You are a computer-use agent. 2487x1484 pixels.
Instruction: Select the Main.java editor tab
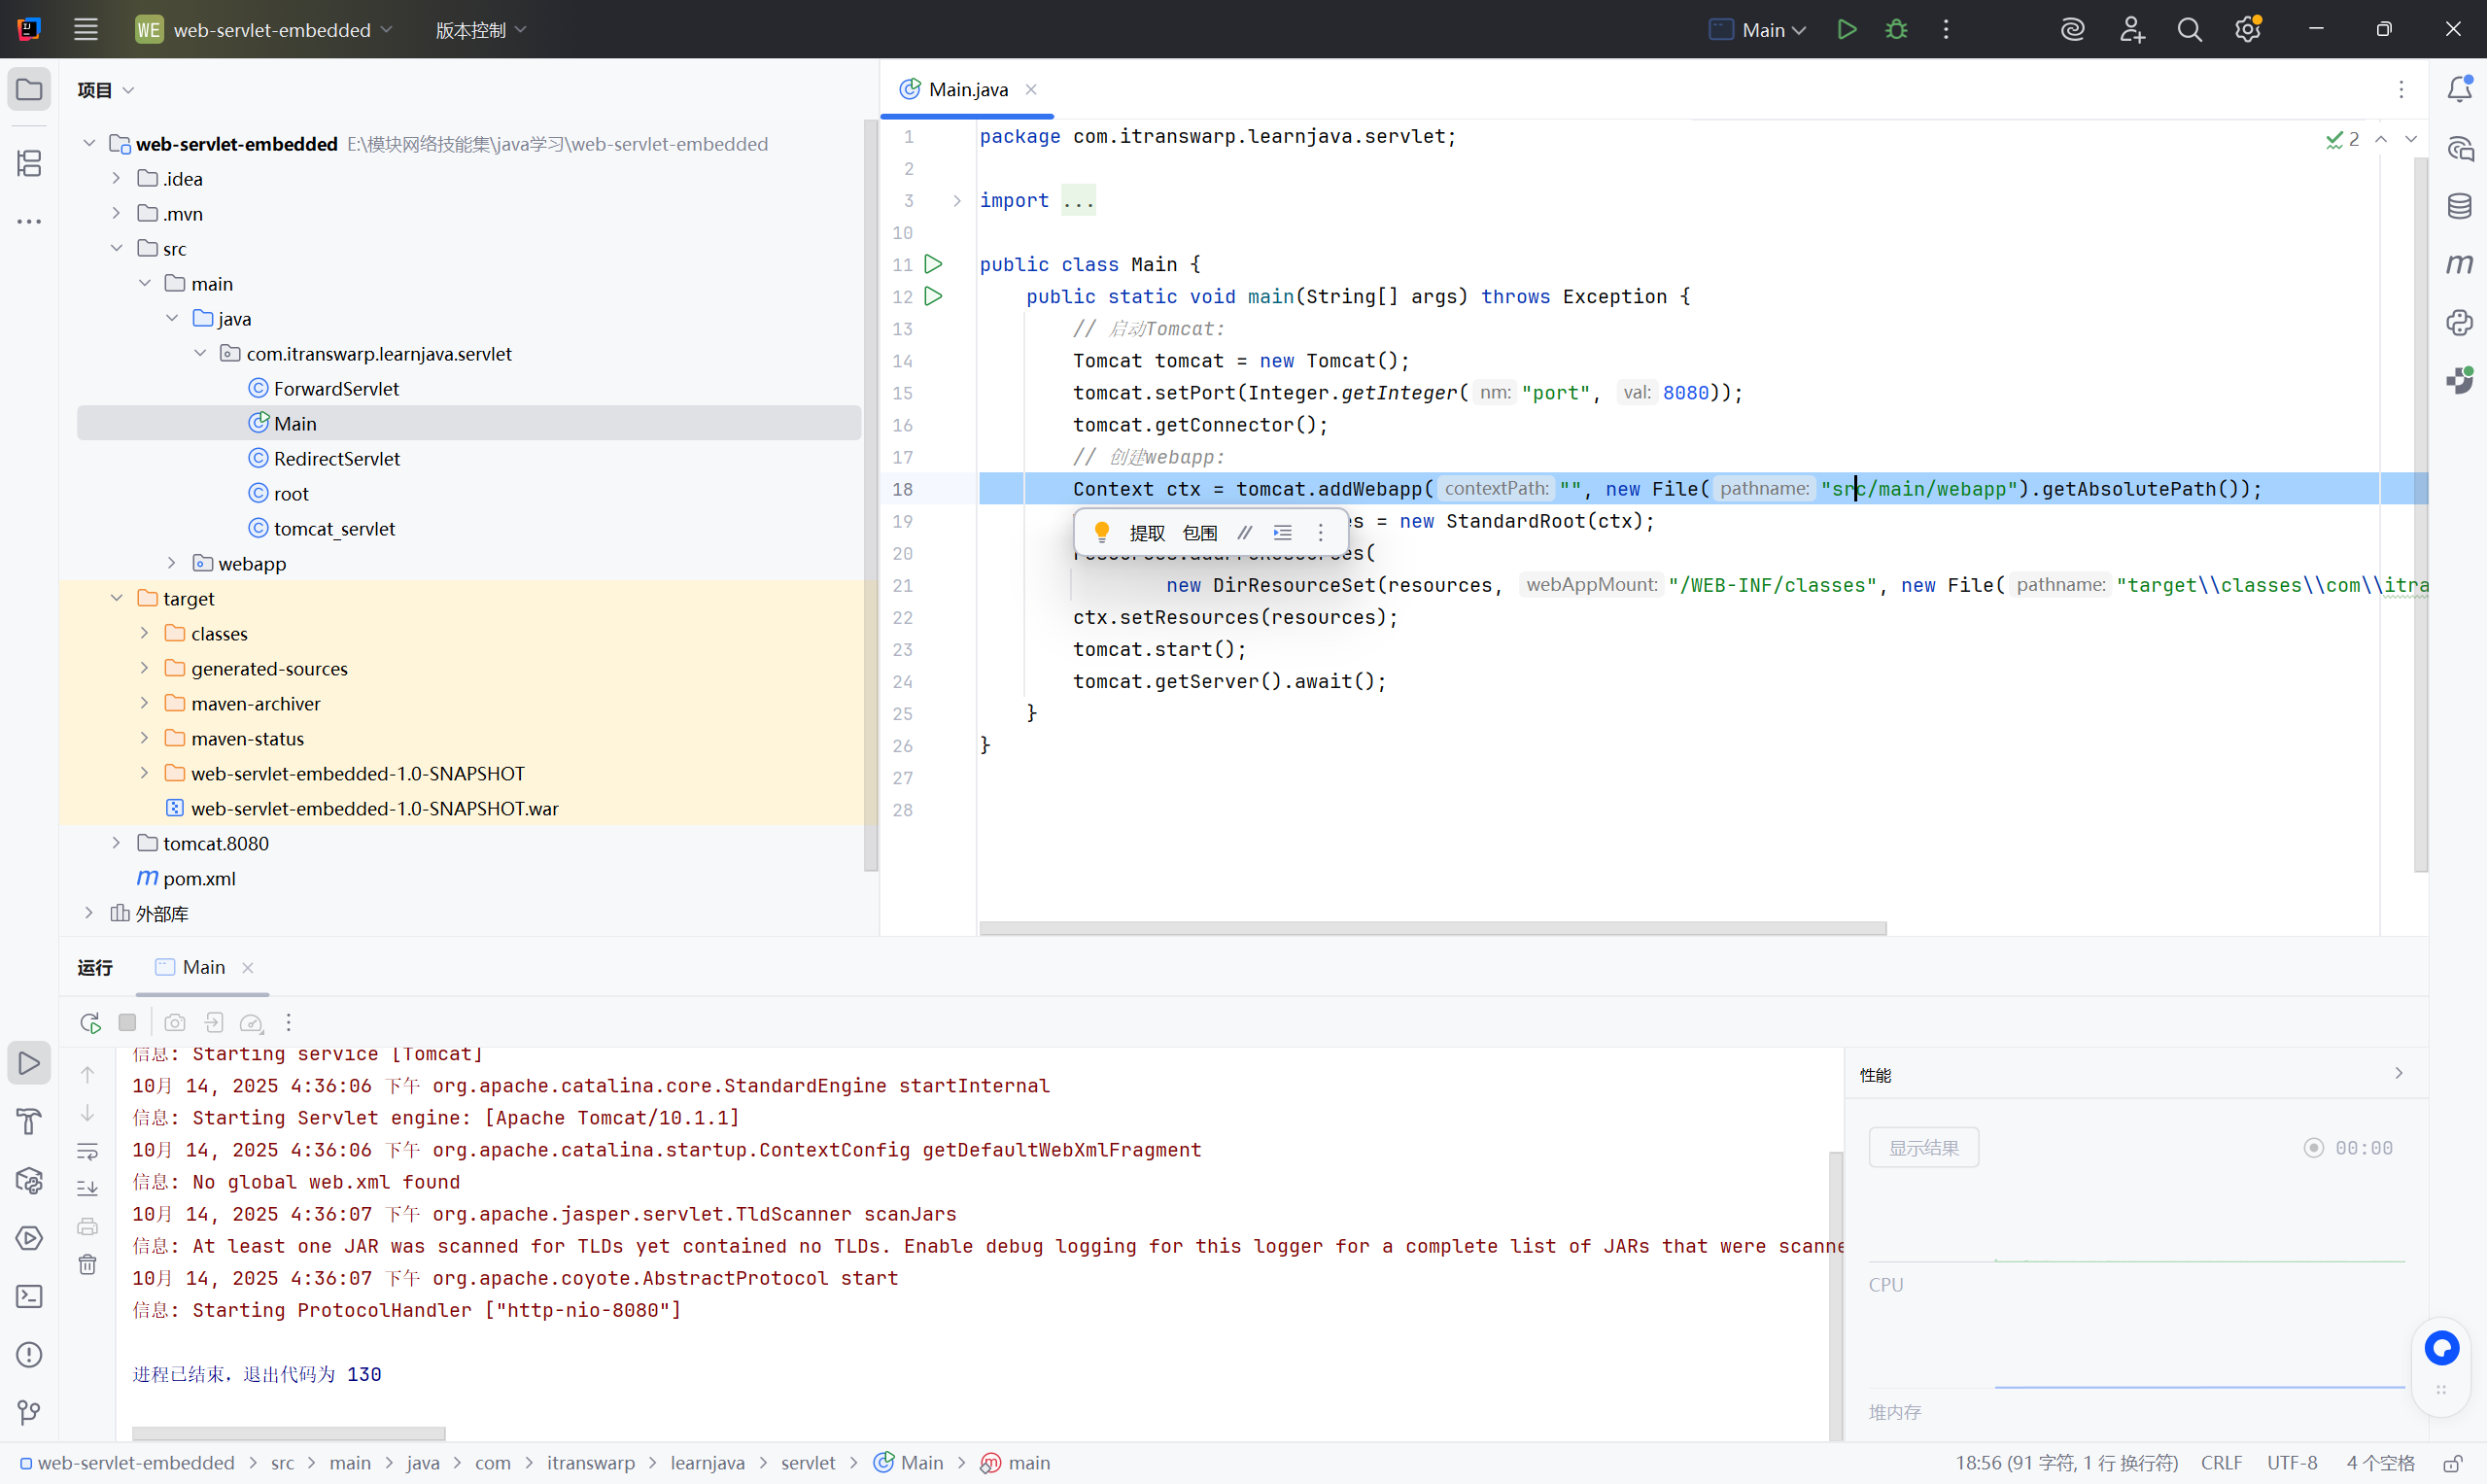tap(967, 89)
